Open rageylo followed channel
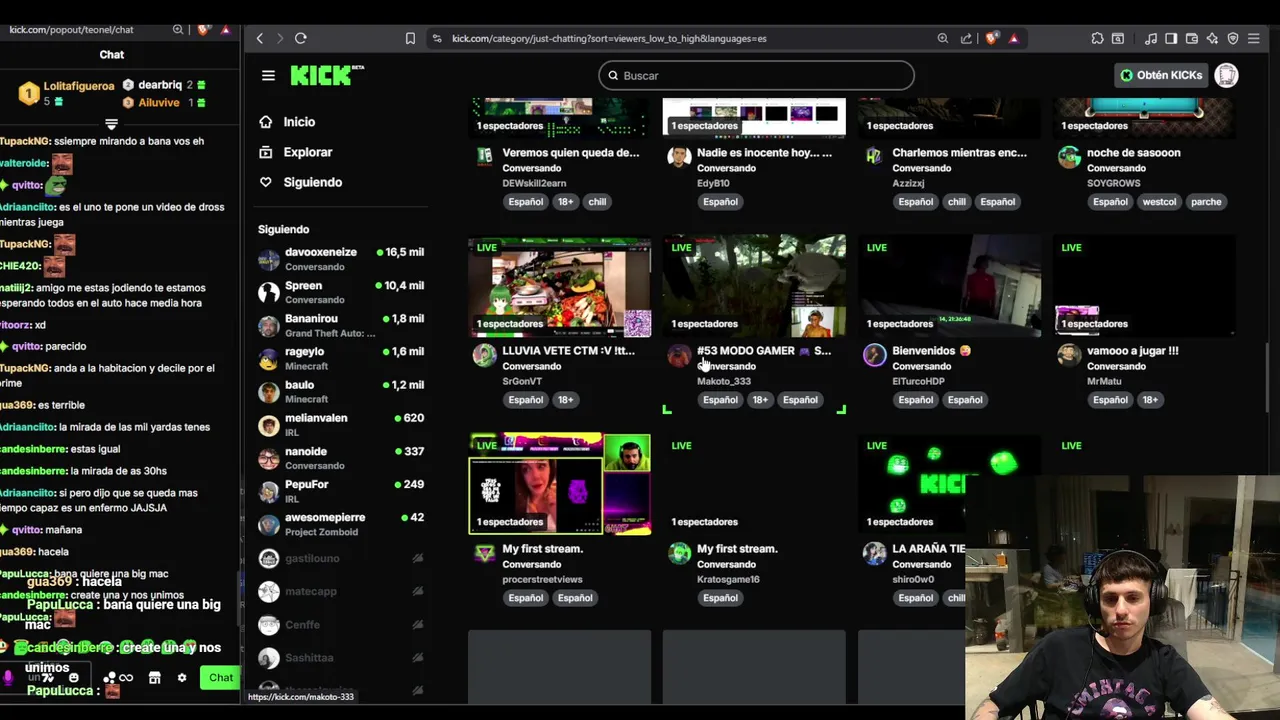1280x720 pixels. (341, 358)
